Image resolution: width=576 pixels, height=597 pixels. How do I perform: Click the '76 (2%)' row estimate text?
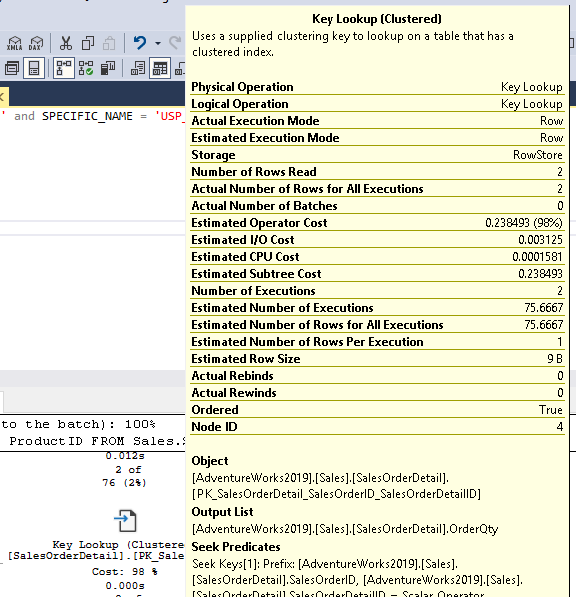124,483
